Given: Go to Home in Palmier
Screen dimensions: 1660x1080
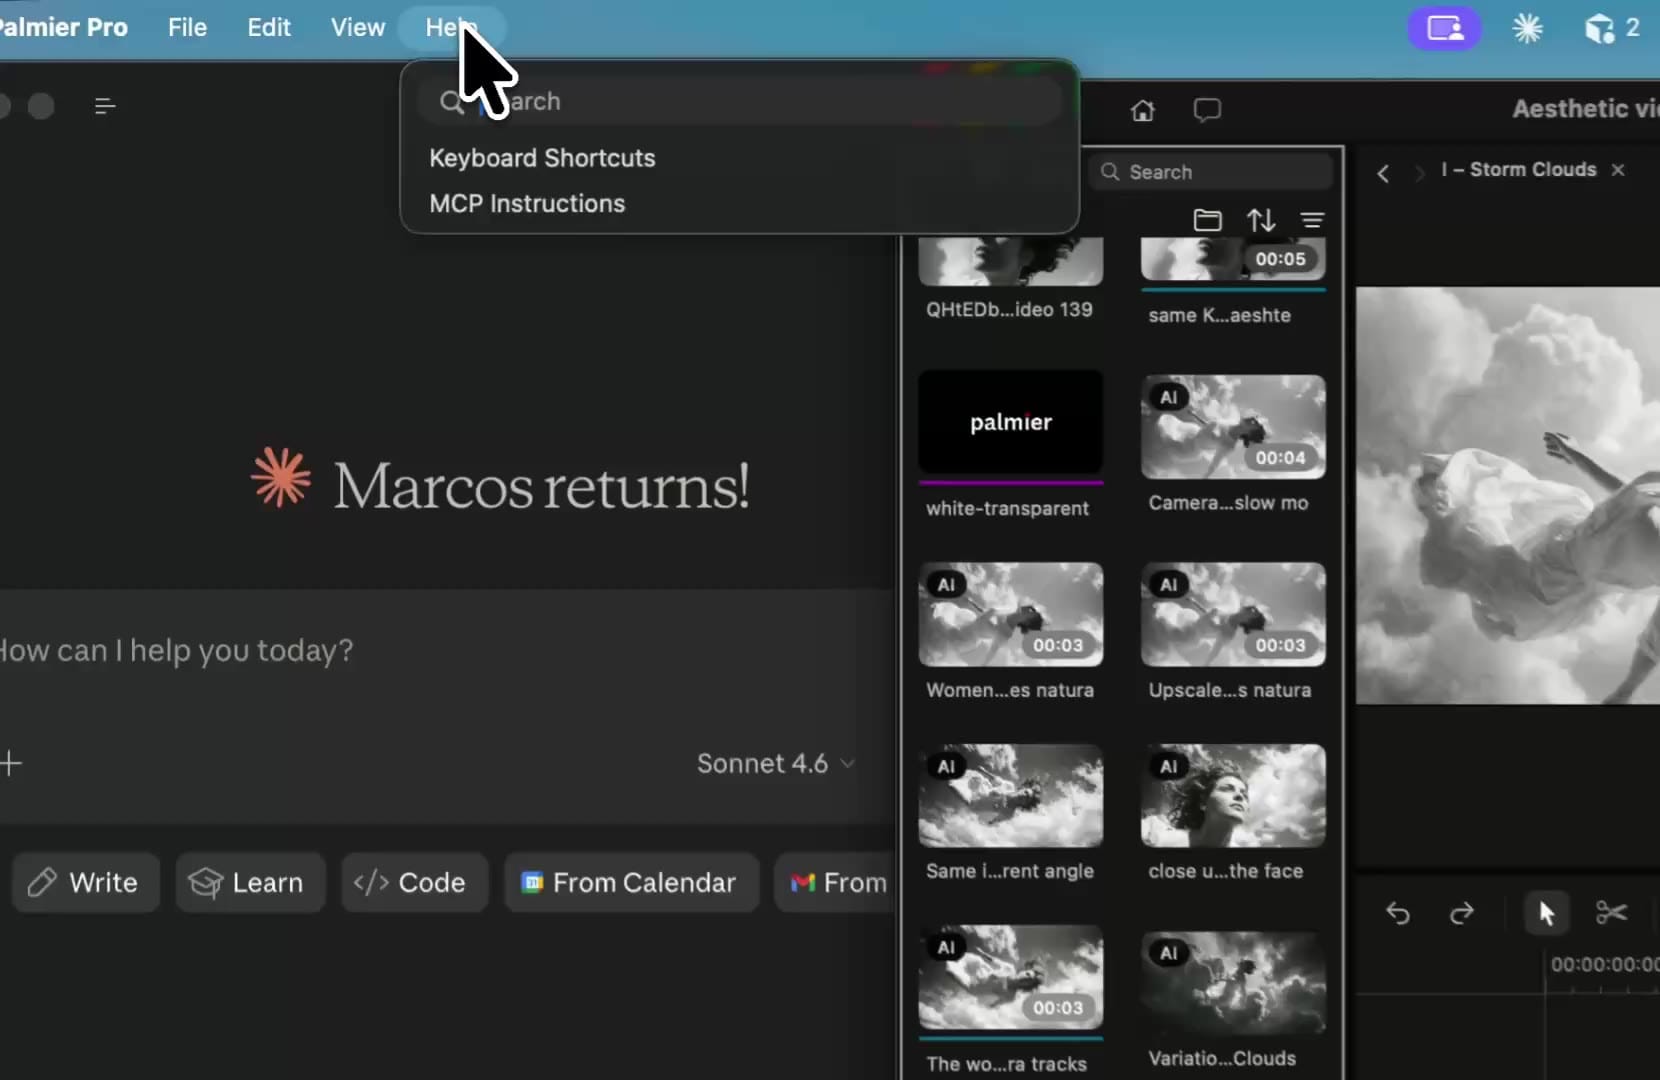Looking at the screenshot, I should click(1142, 110).
